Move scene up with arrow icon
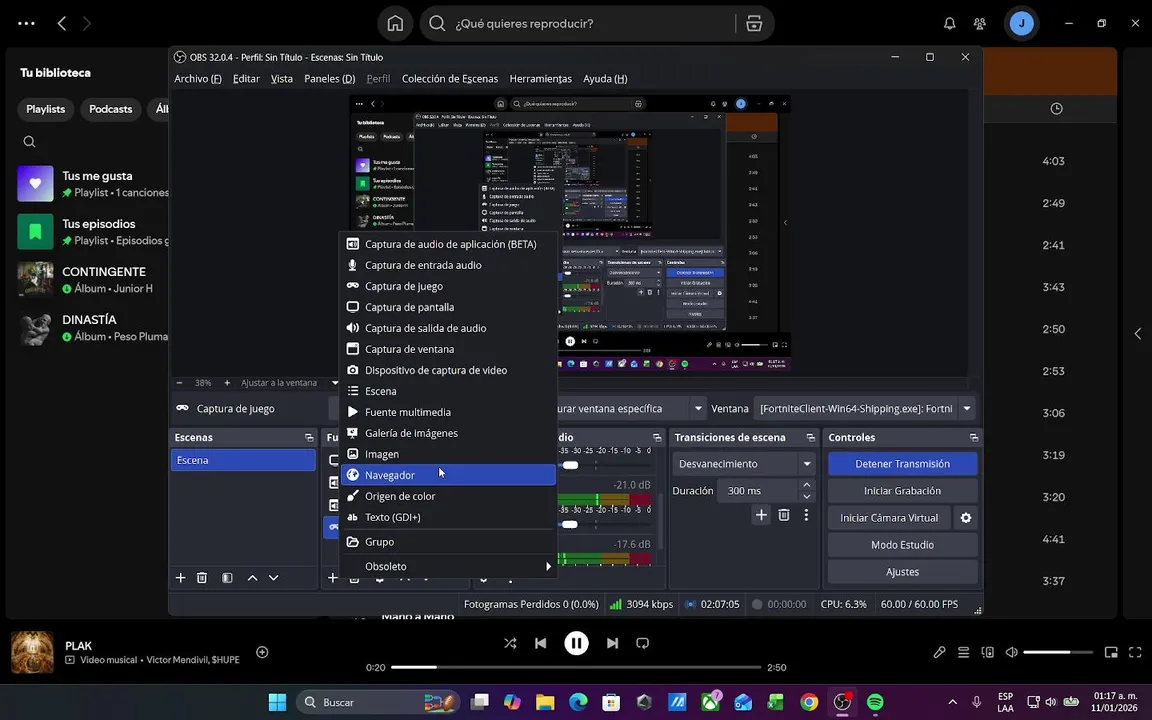The image size is (1152, 720). [x=252, y=578]
